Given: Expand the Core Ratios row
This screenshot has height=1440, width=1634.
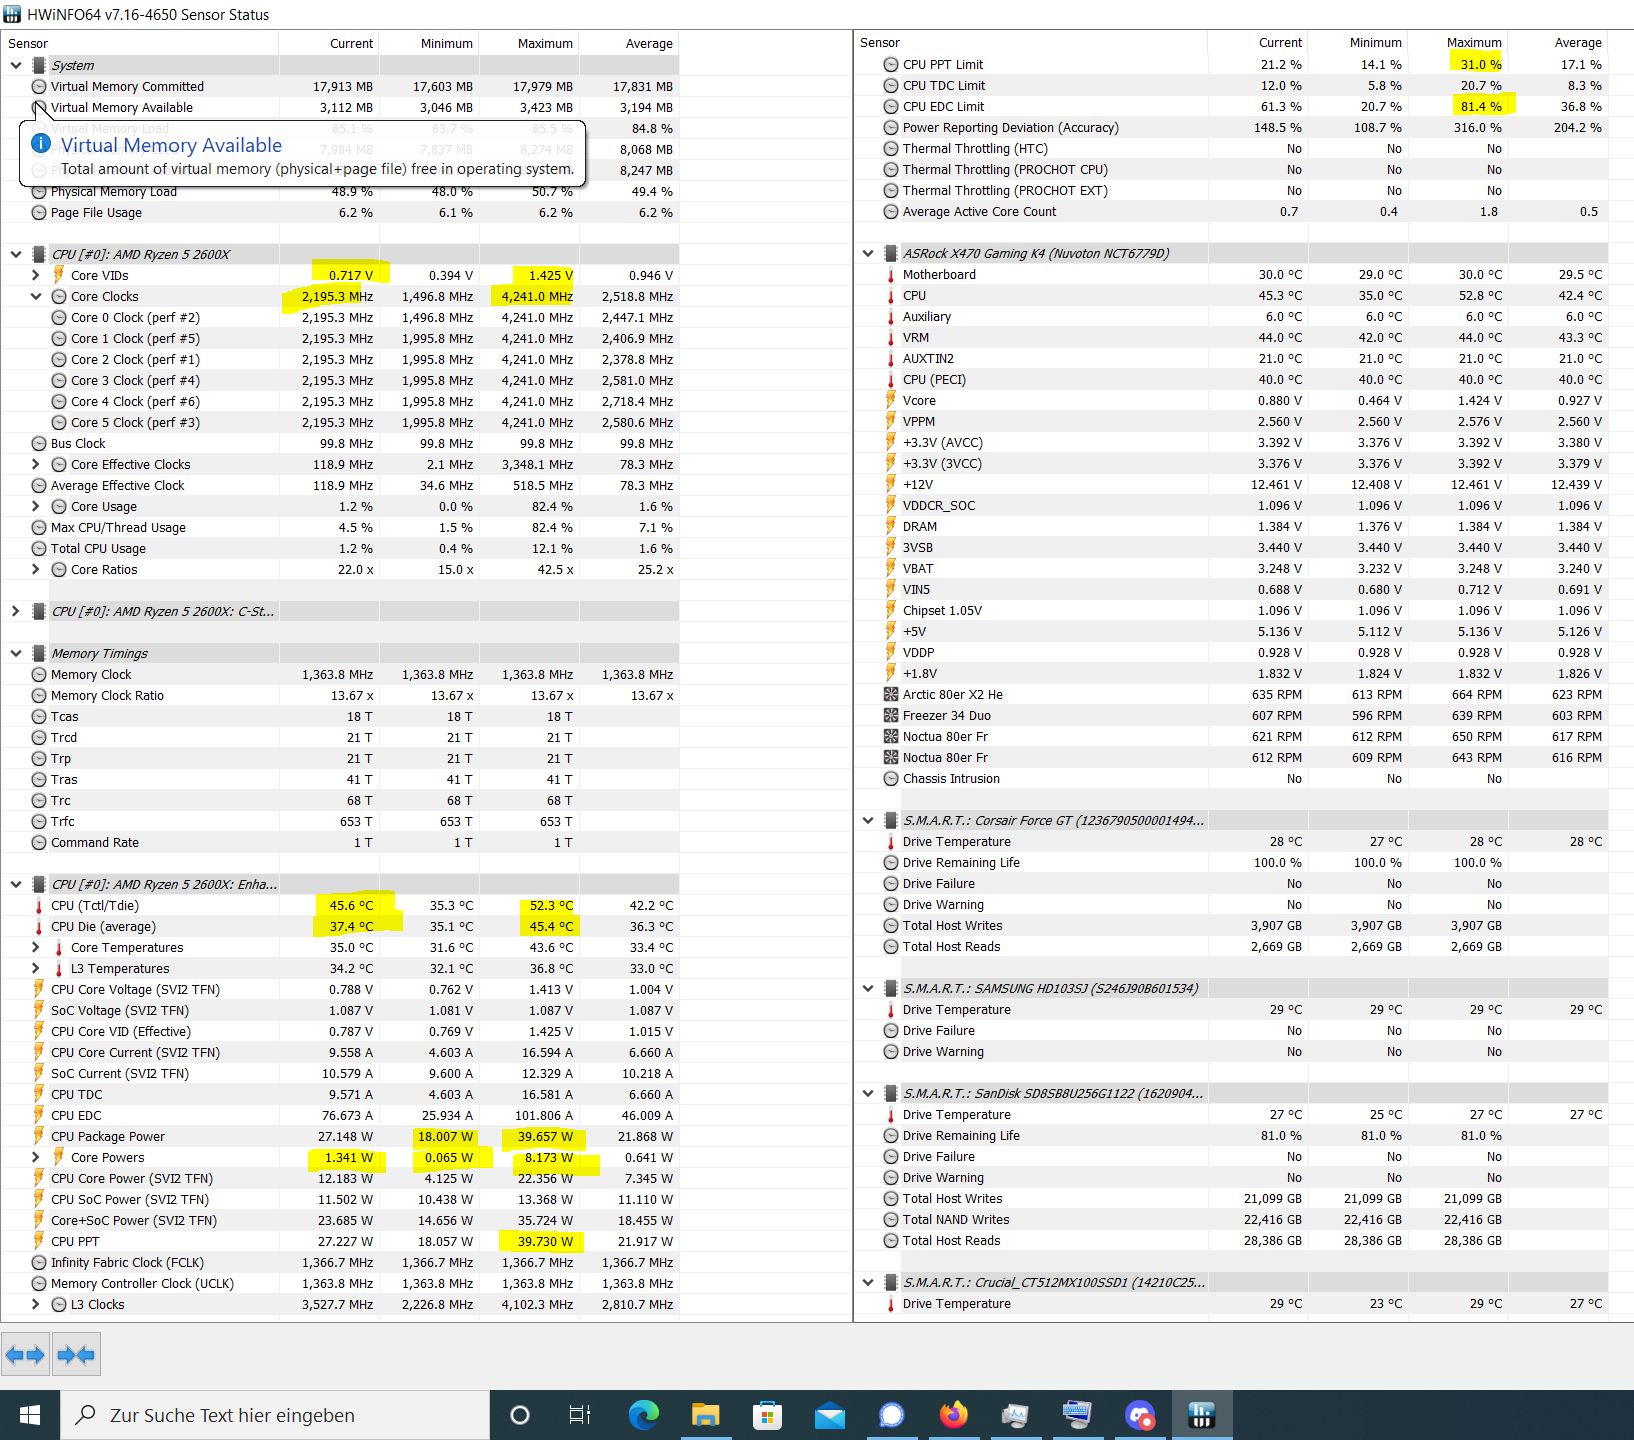Looking at the screenshot, I should (36, 569).
